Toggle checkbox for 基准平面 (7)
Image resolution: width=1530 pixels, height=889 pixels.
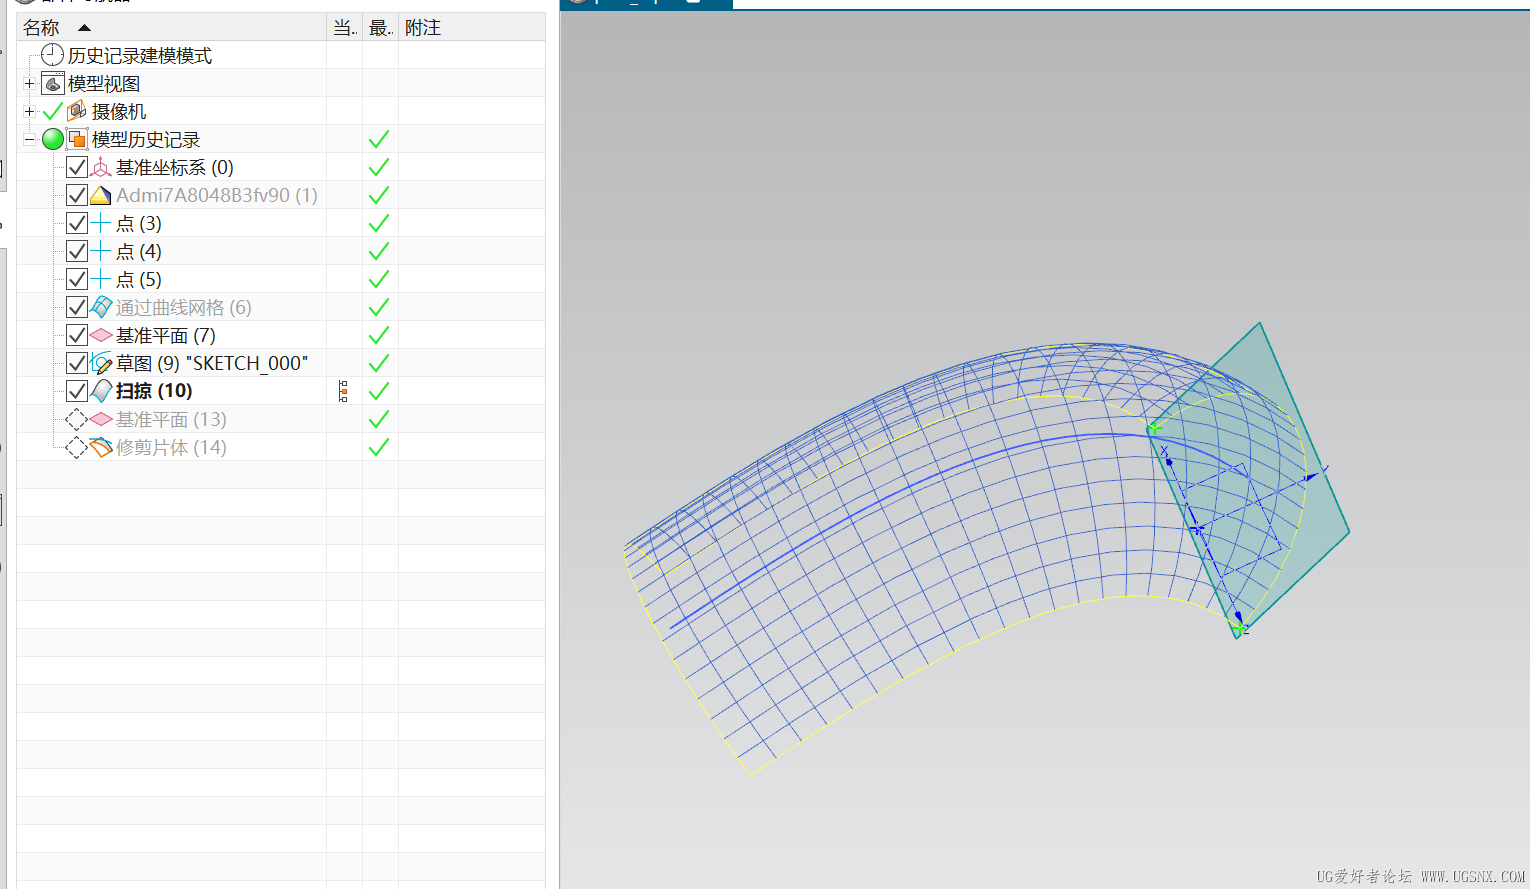[77, 335]
